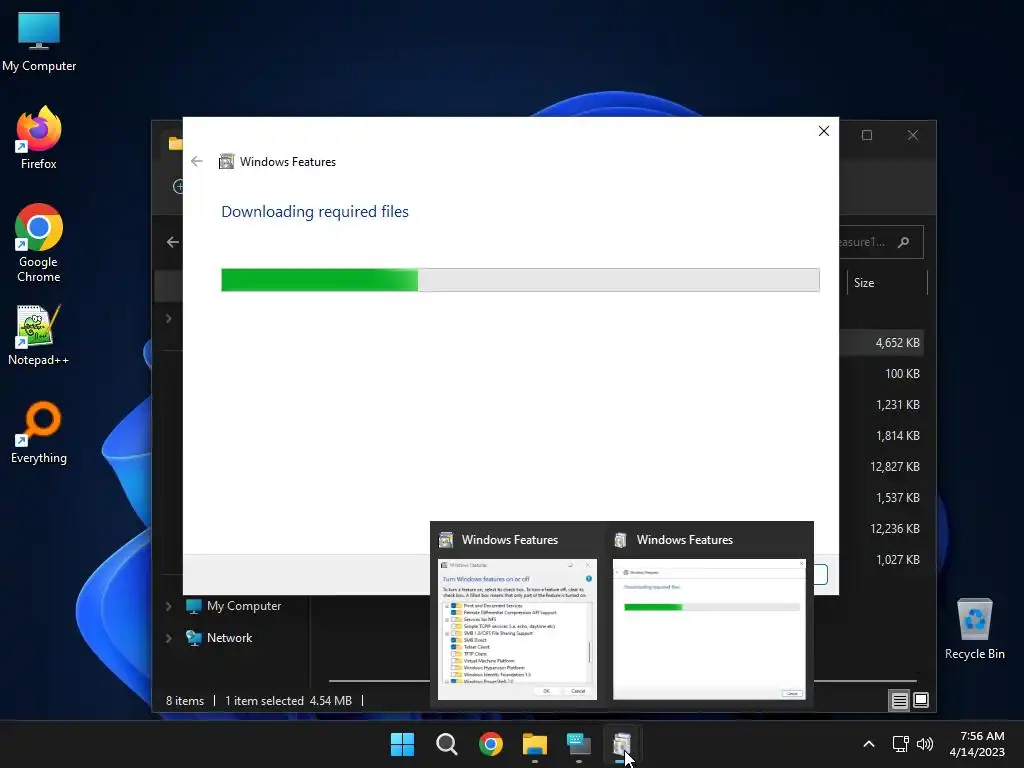Sort by the Size column header
The width and height of the screenshot is (1024, 768).
tap(886, 283)
